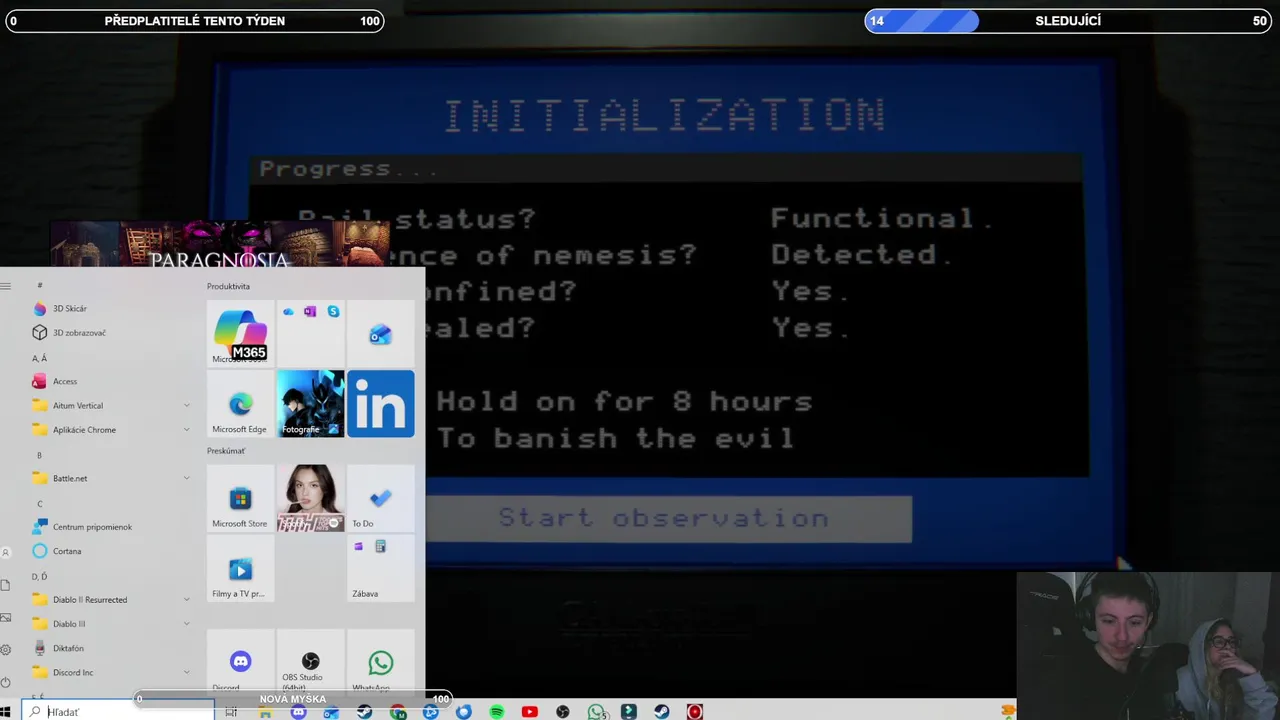Open the To Do tile
This screenshot has width=1280, height=720.
coord(380,498)
